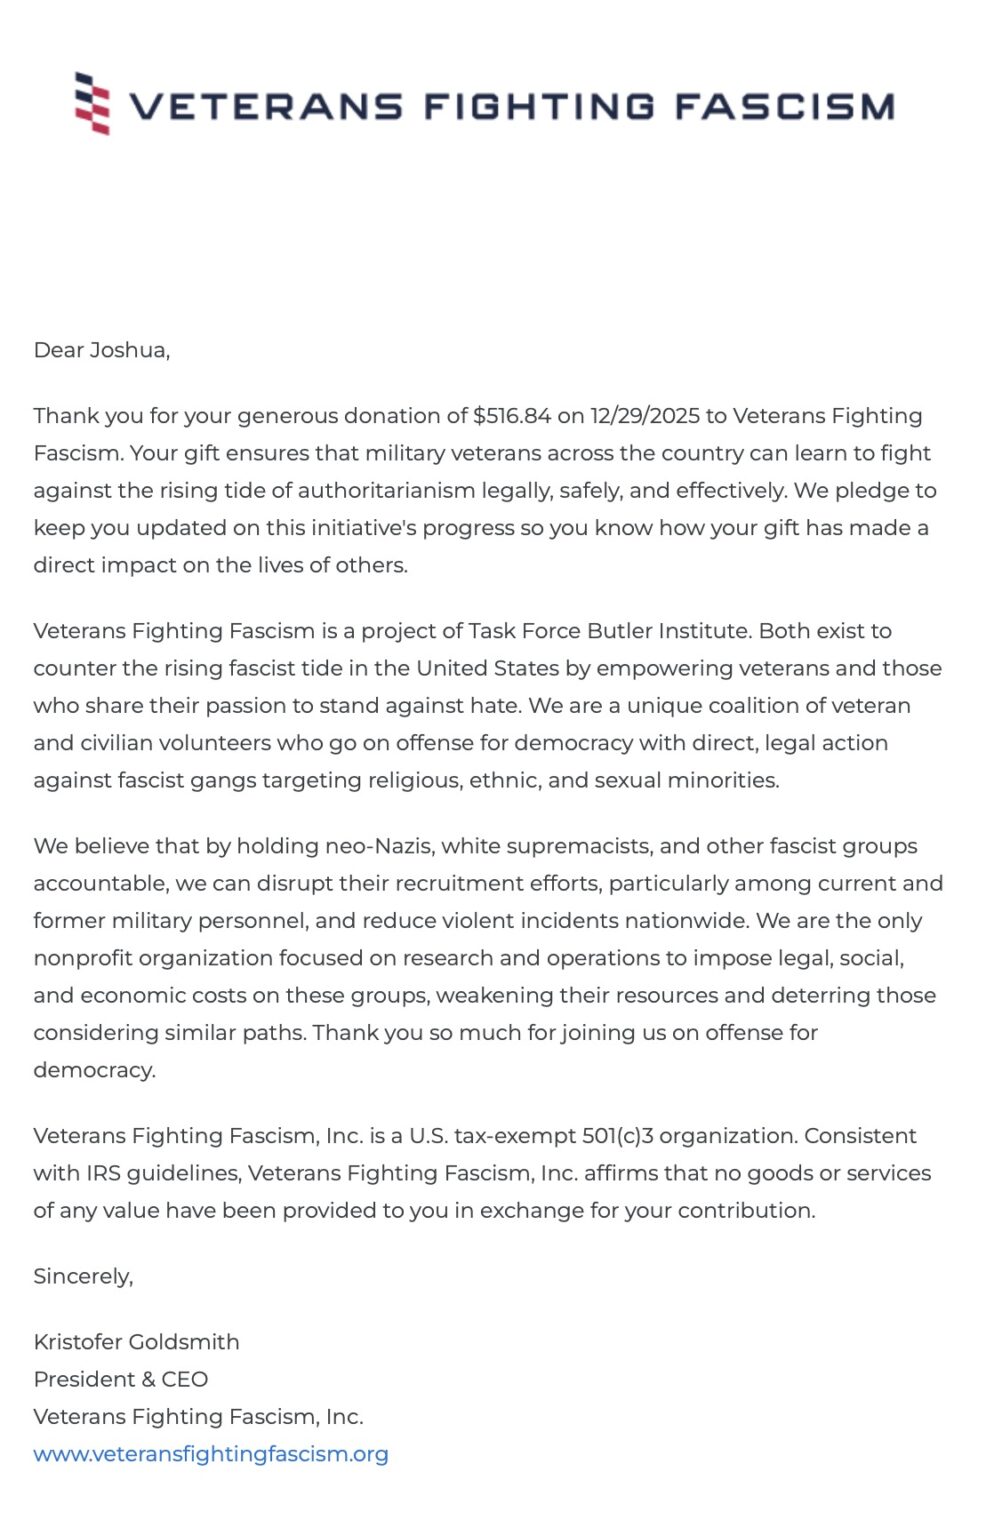Open the www.veteransfightingfascism.org link
994x1536 pixels.
[210, 1453]
